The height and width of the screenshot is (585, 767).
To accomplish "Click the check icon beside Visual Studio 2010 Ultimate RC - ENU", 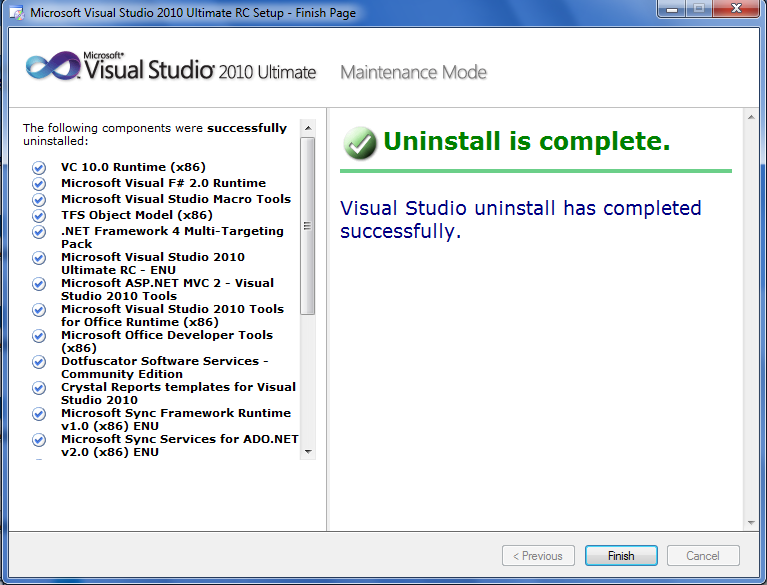I will point(39,258).
